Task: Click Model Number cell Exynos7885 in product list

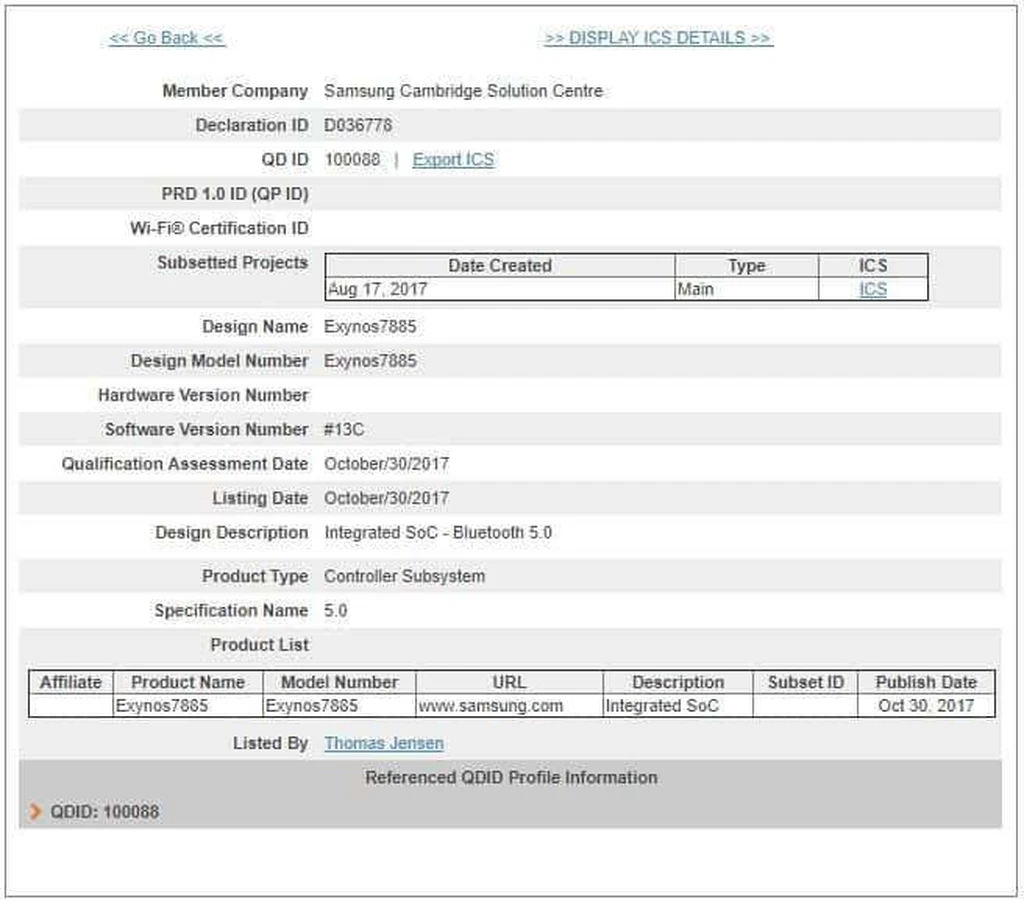Action: coord(339,705)
